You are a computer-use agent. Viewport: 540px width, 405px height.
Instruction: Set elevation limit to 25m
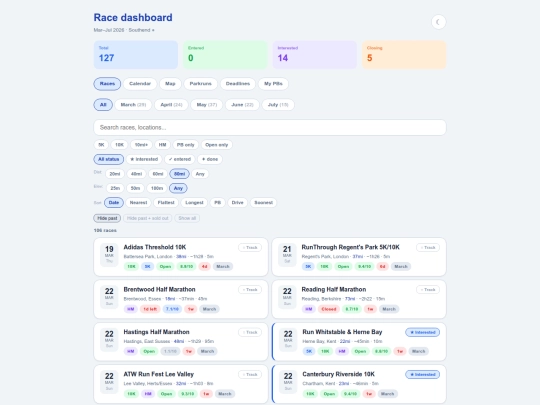pyautogui.click(x=115, y=188)
